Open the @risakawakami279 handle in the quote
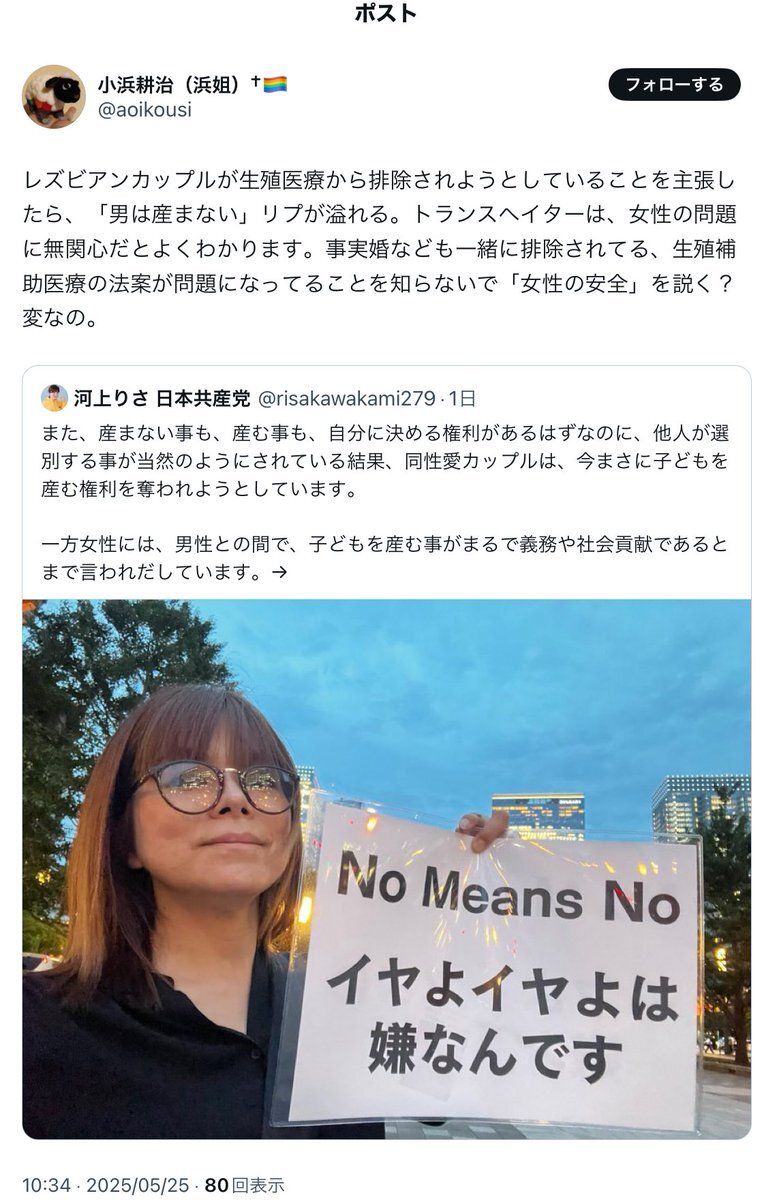 347,399
